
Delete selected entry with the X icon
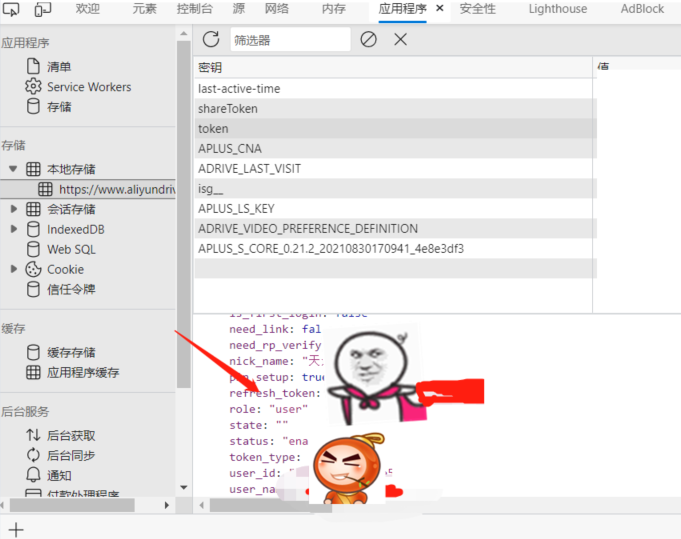(x=400, y=40)
